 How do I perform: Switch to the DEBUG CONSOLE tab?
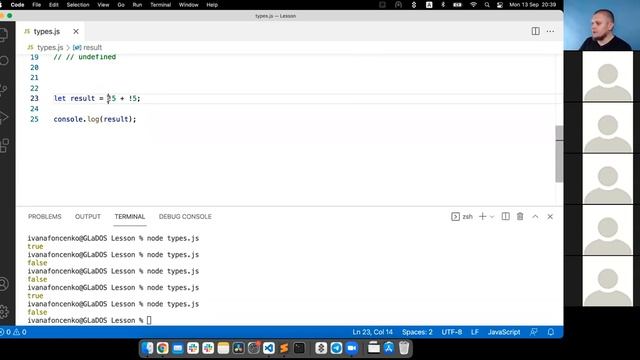pyautogui.click(x=185, y=216)
